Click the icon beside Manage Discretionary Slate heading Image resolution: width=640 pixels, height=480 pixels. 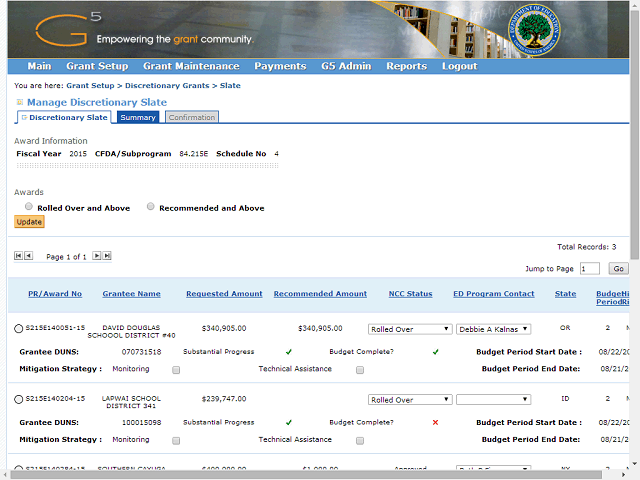pyautogui.click(x=20, y=102)
